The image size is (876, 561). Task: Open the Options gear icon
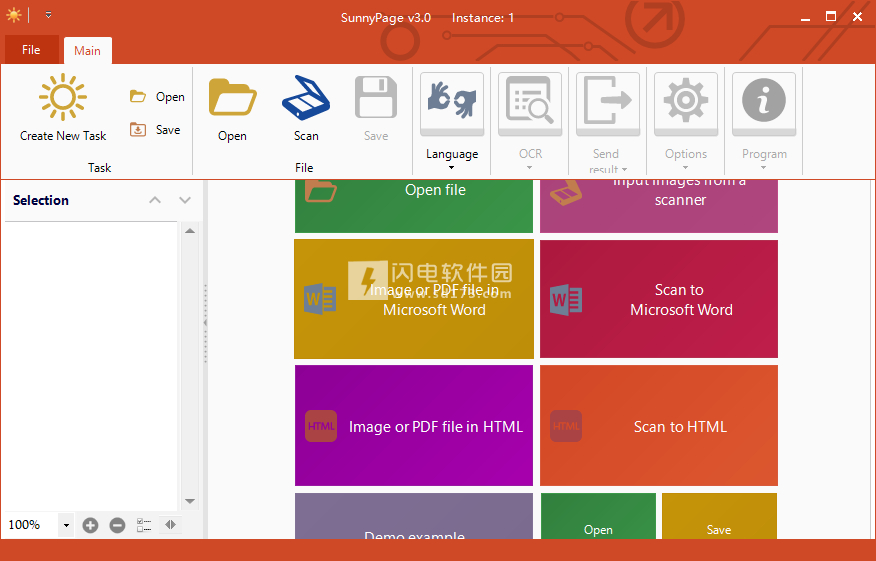pyautogui.click(x=686, y=104)
